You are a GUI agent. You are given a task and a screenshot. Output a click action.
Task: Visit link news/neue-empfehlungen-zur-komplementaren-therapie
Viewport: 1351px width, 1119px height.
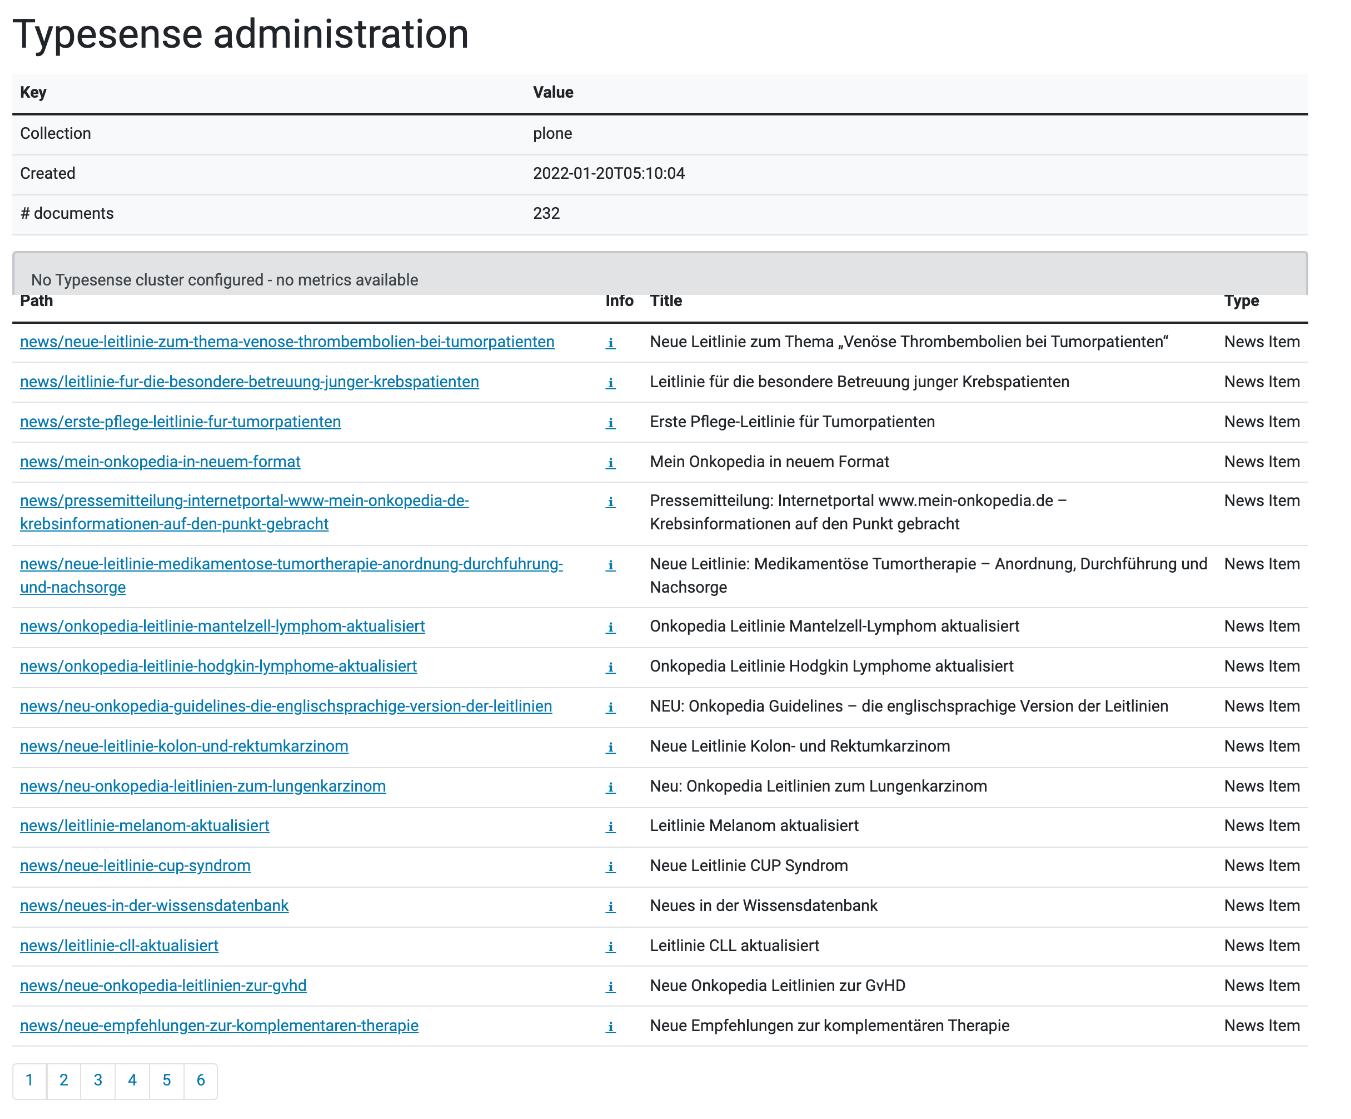point(219,1026)
